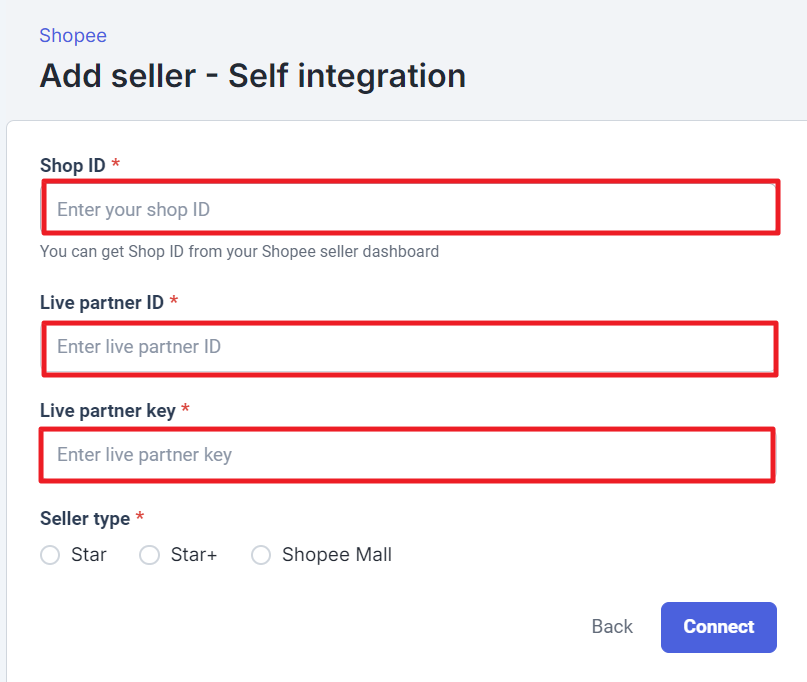Click the 'Shopee Mall' option text

(x=337, y=555)
